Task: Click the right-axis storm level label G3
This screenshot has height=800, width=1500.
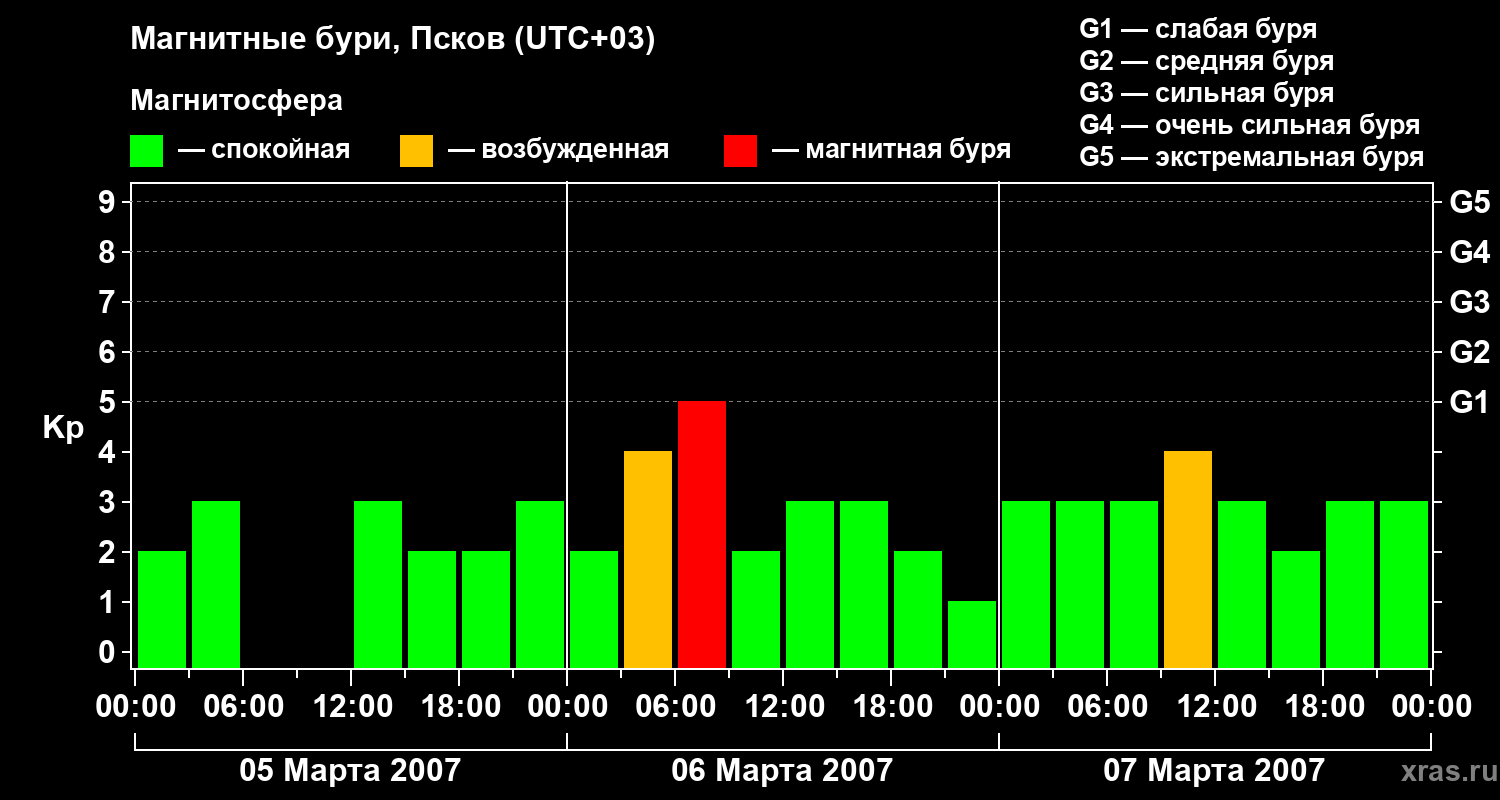Action: coord(1470,302)
